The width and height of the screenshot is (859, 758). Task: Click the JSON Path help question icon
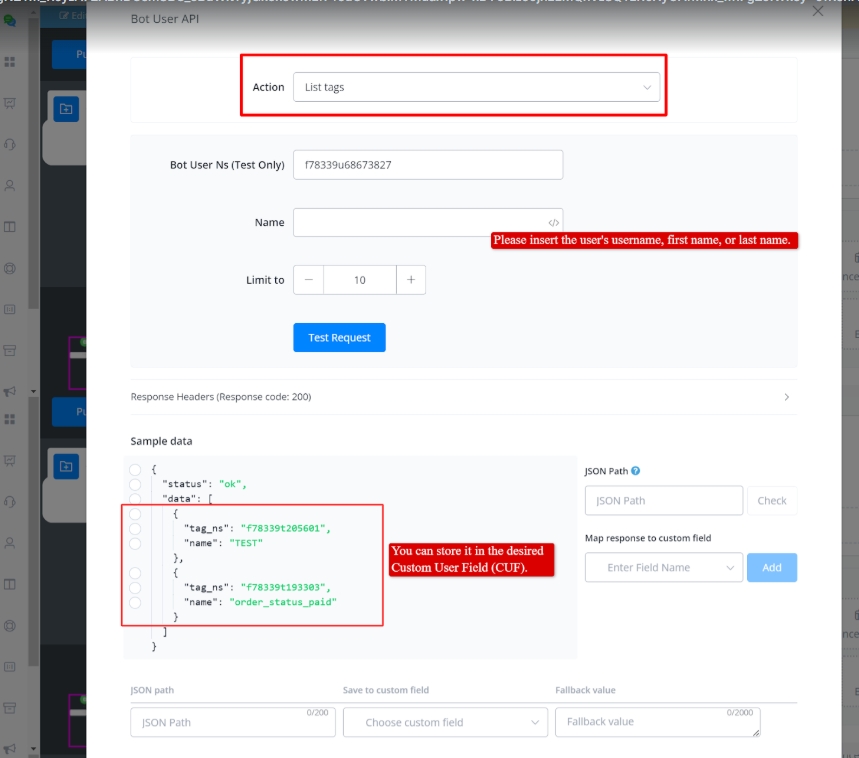pos(636,471)
